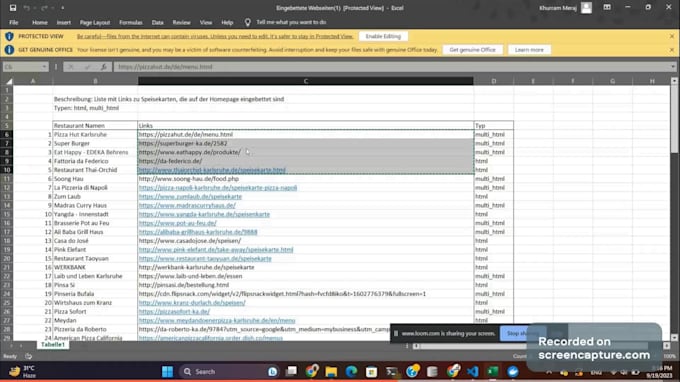This screenshot has width=680, height=382.
Task: Open Task View icon on the taskbar
Action: 291,372
